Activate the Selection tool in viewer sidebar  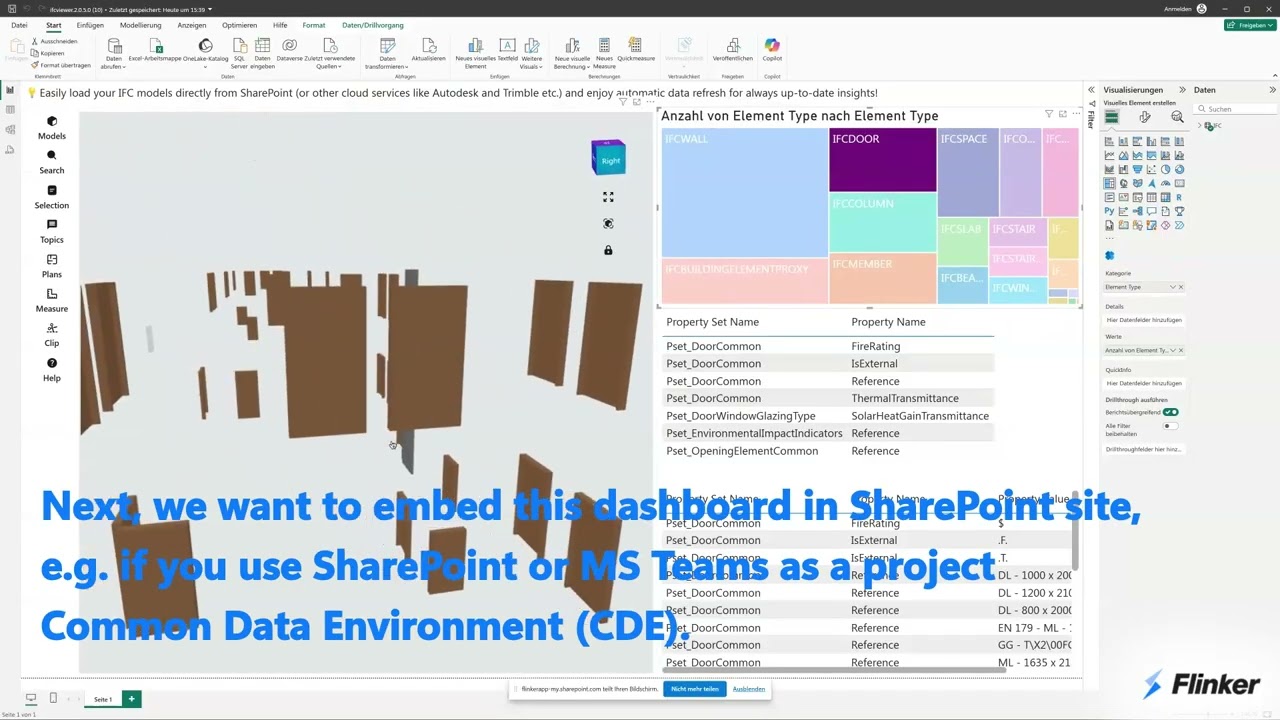[x=52, y=197]
